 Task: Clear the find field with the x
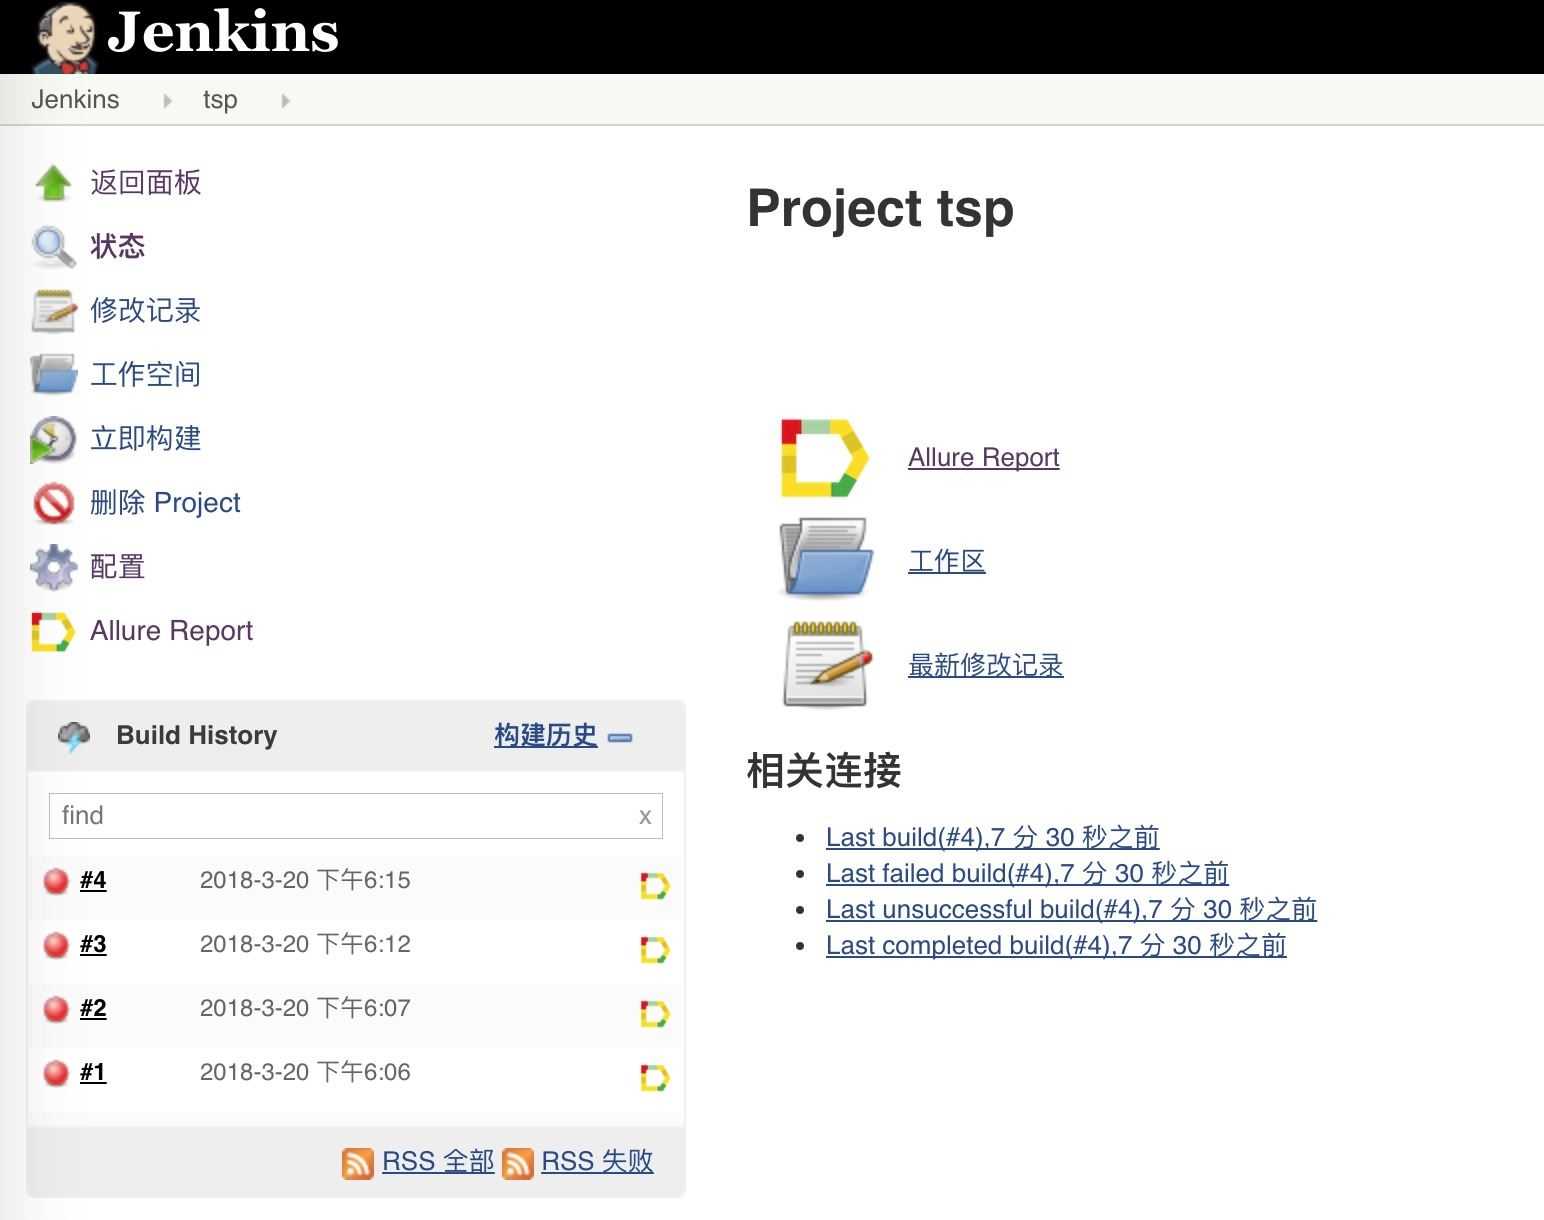645,817
